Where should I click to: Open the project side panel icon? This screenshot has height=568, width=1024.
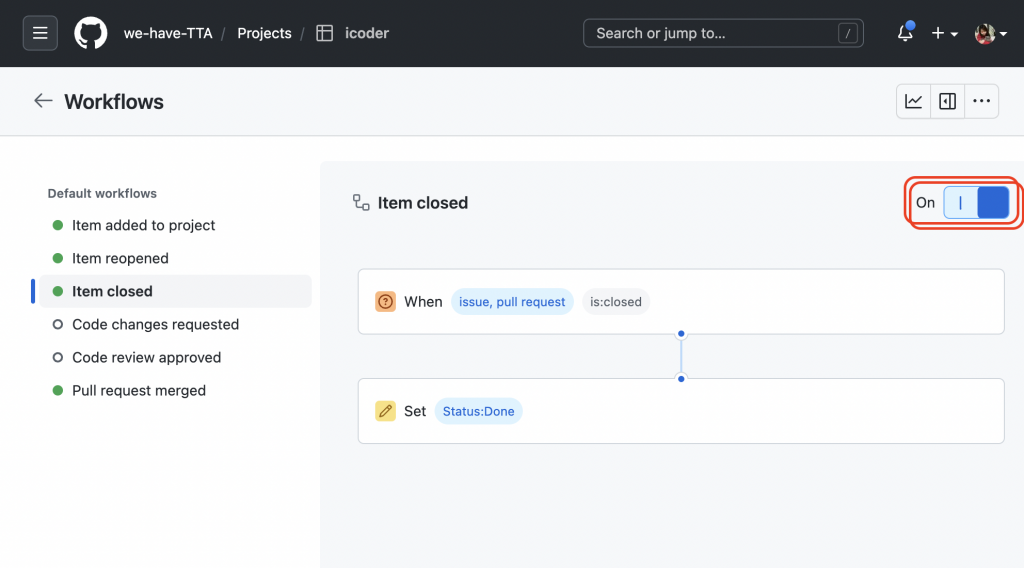947,101
